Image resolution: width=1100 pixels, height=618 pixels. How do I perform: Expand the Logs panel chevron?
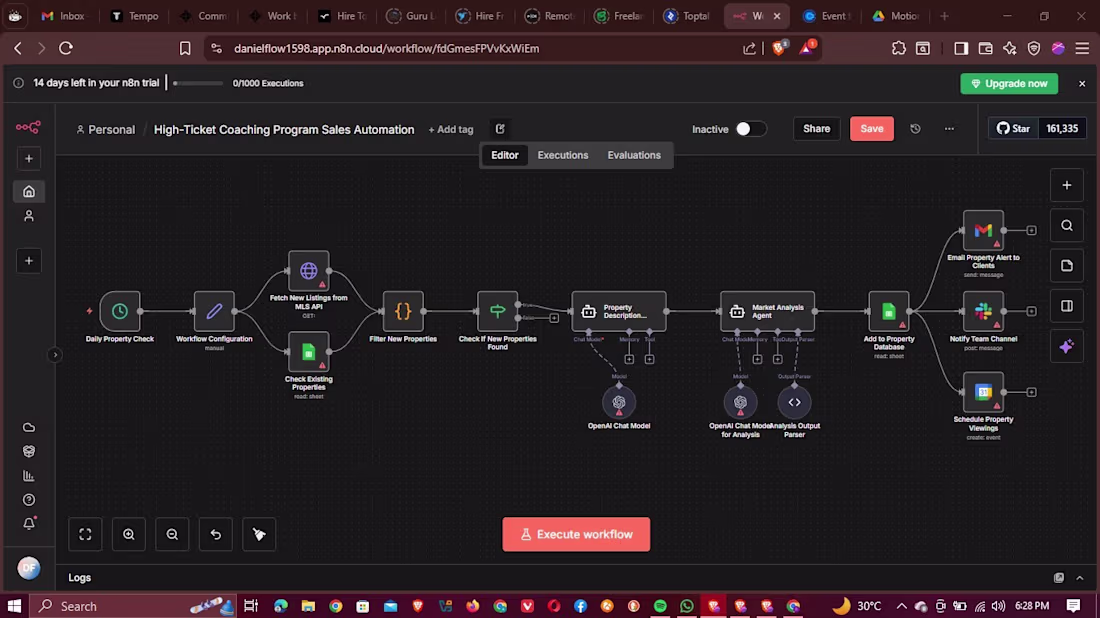(x=1080, y=578)
